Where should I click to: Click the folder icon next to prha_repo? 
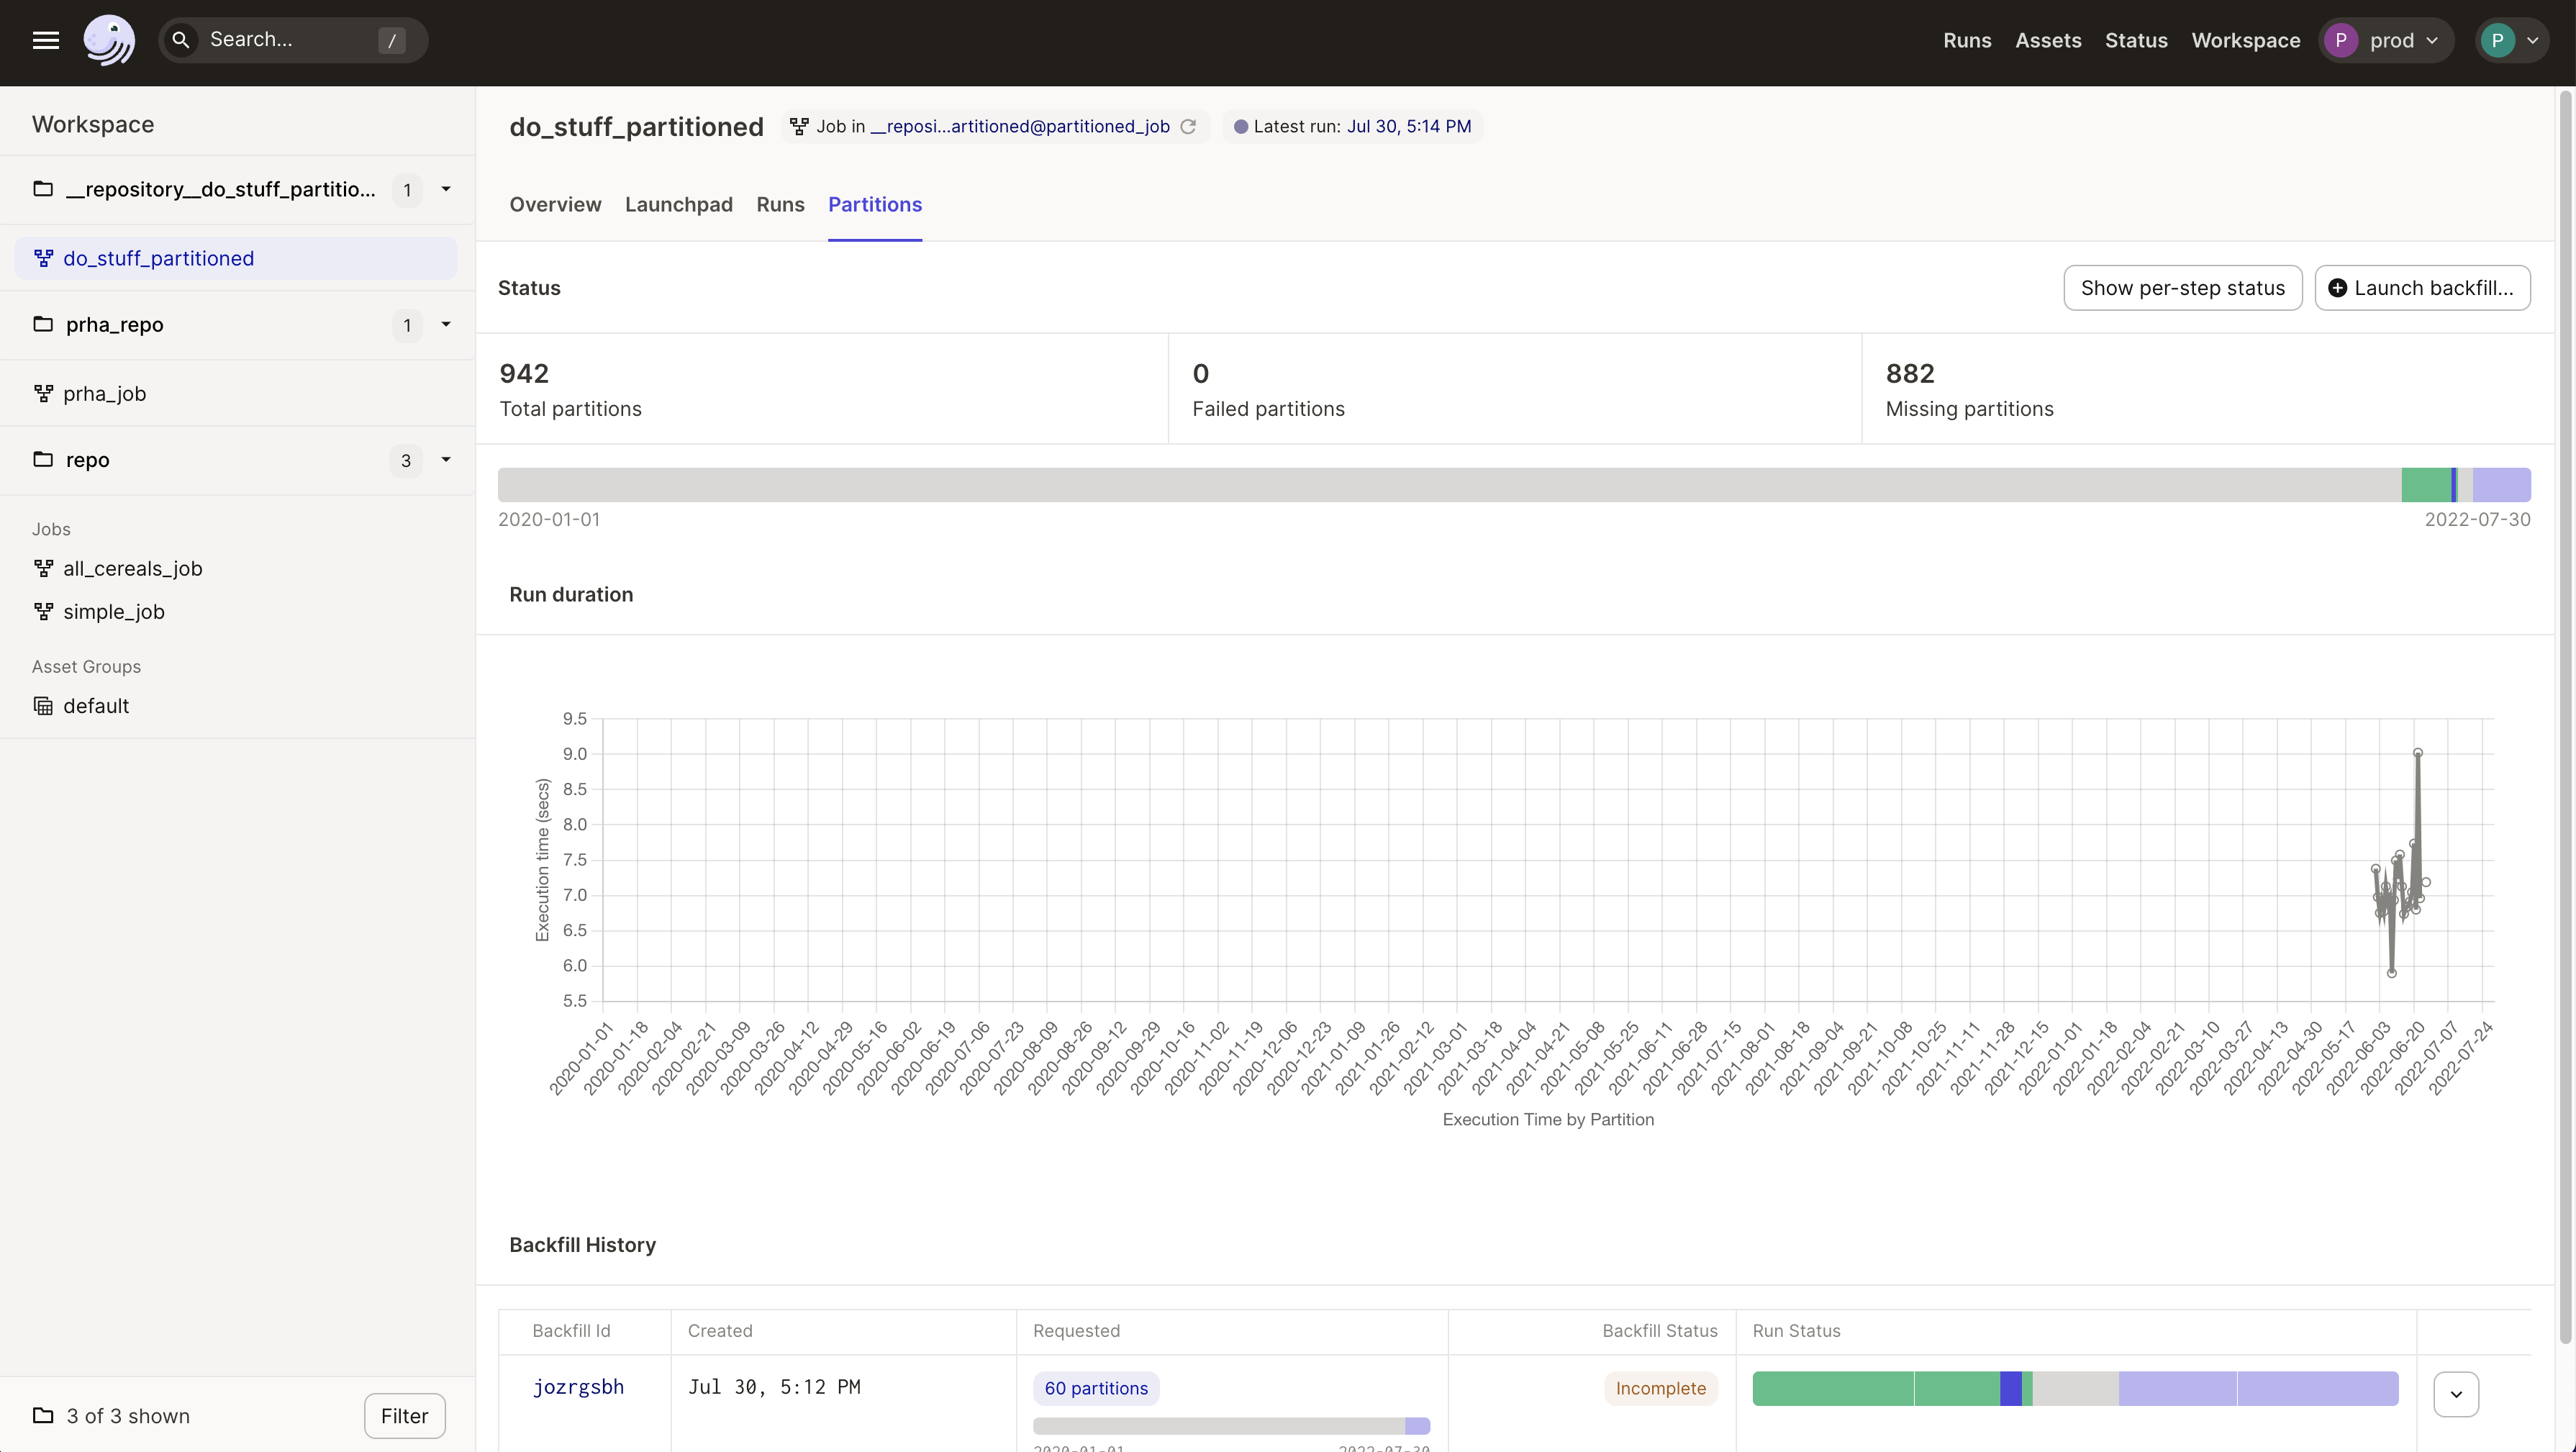[42, 324]
